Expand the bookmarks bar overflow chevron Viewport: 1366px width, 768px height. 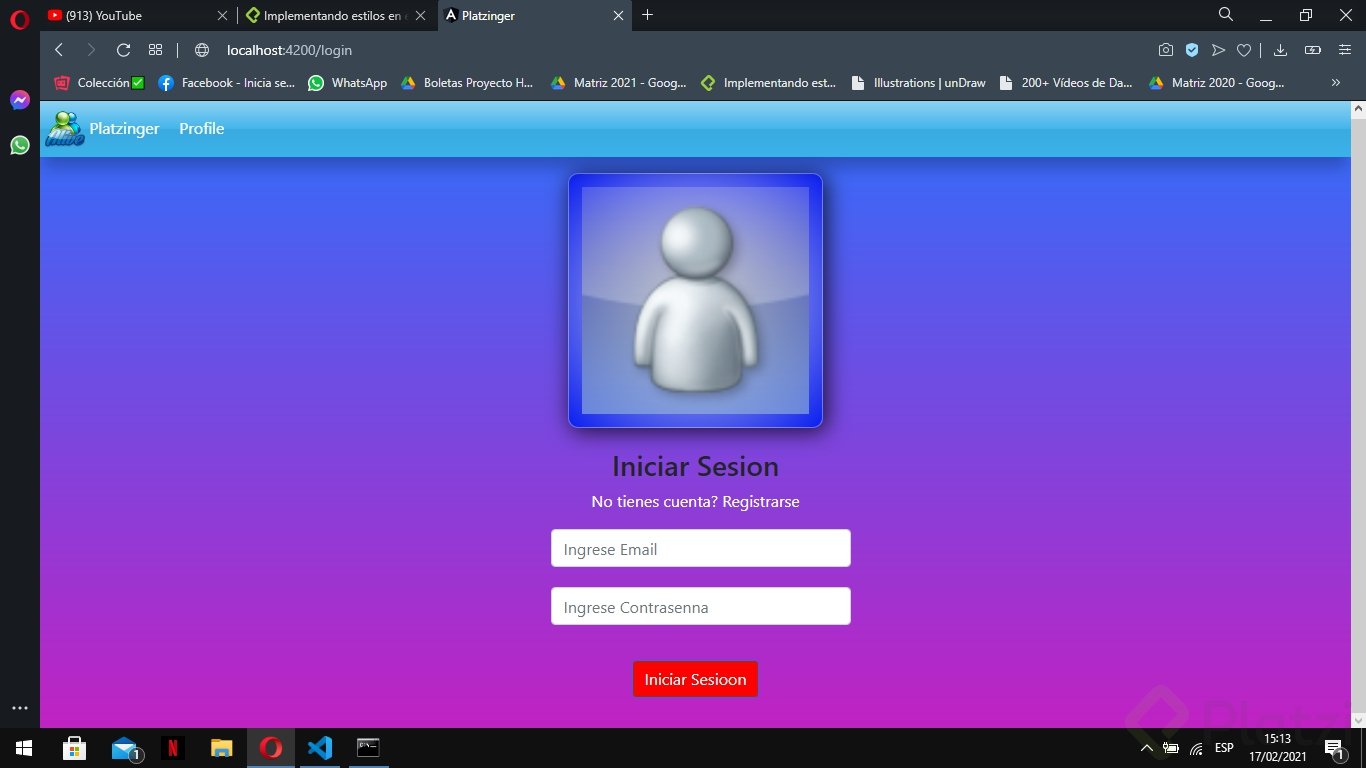1336,83
